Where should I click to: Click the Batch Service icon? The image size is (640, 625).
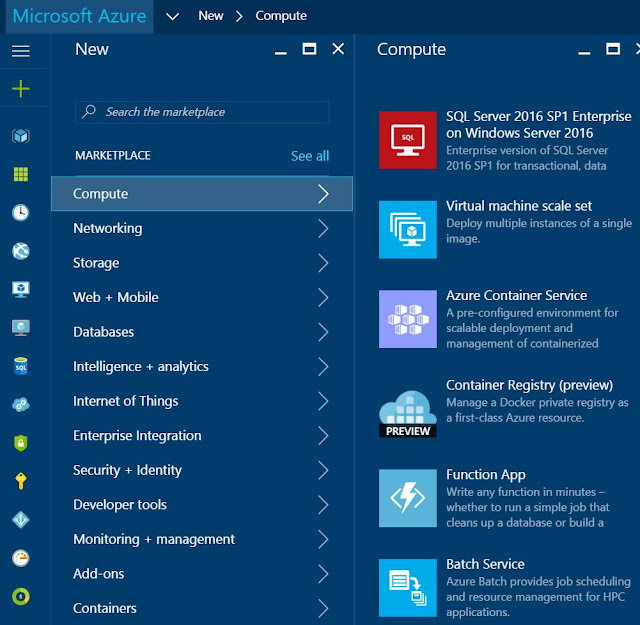click(x=408, y=588)
